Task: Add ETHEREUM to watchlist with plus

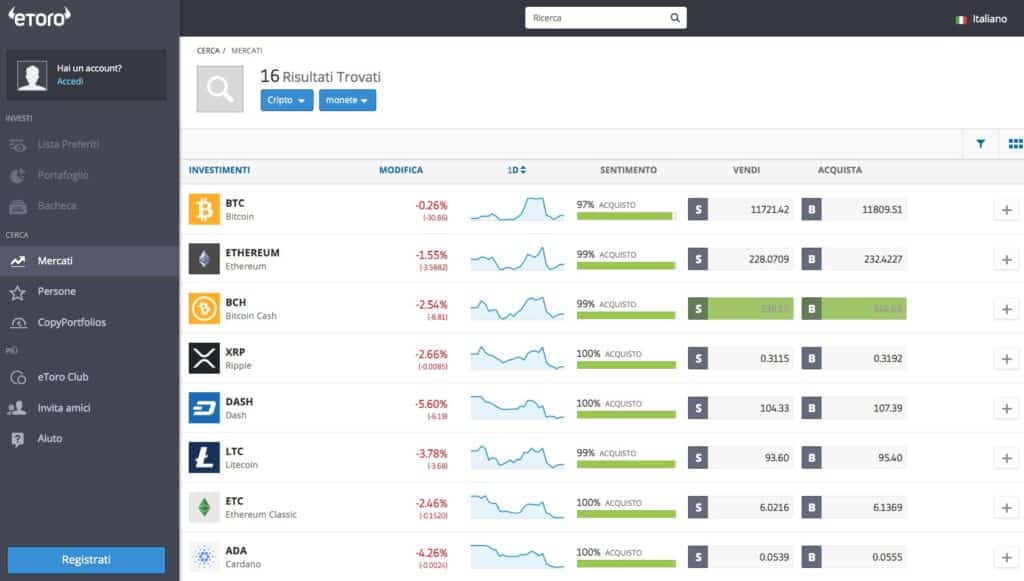Action: [x=1006, y=259]
